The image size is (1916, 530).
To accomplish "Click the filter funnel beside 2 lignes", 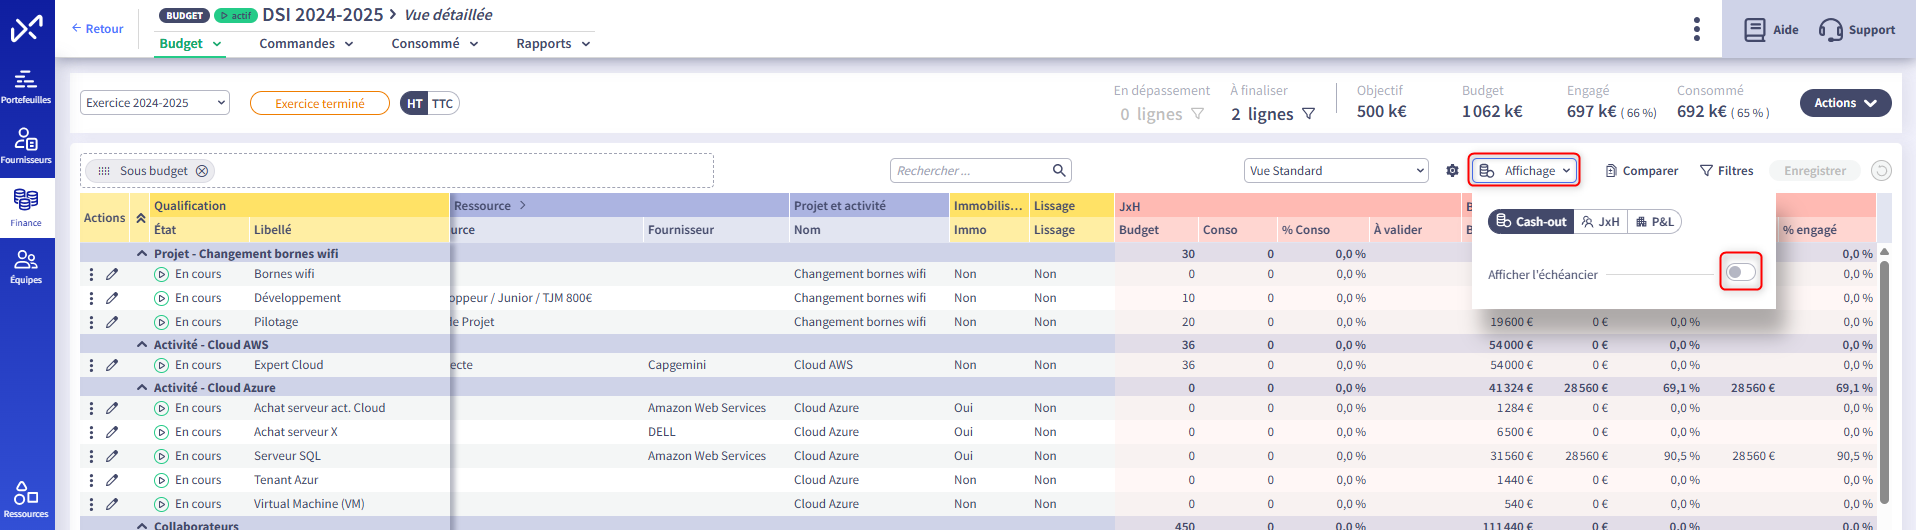I will pyautogui.click(x=1308, y=114).
